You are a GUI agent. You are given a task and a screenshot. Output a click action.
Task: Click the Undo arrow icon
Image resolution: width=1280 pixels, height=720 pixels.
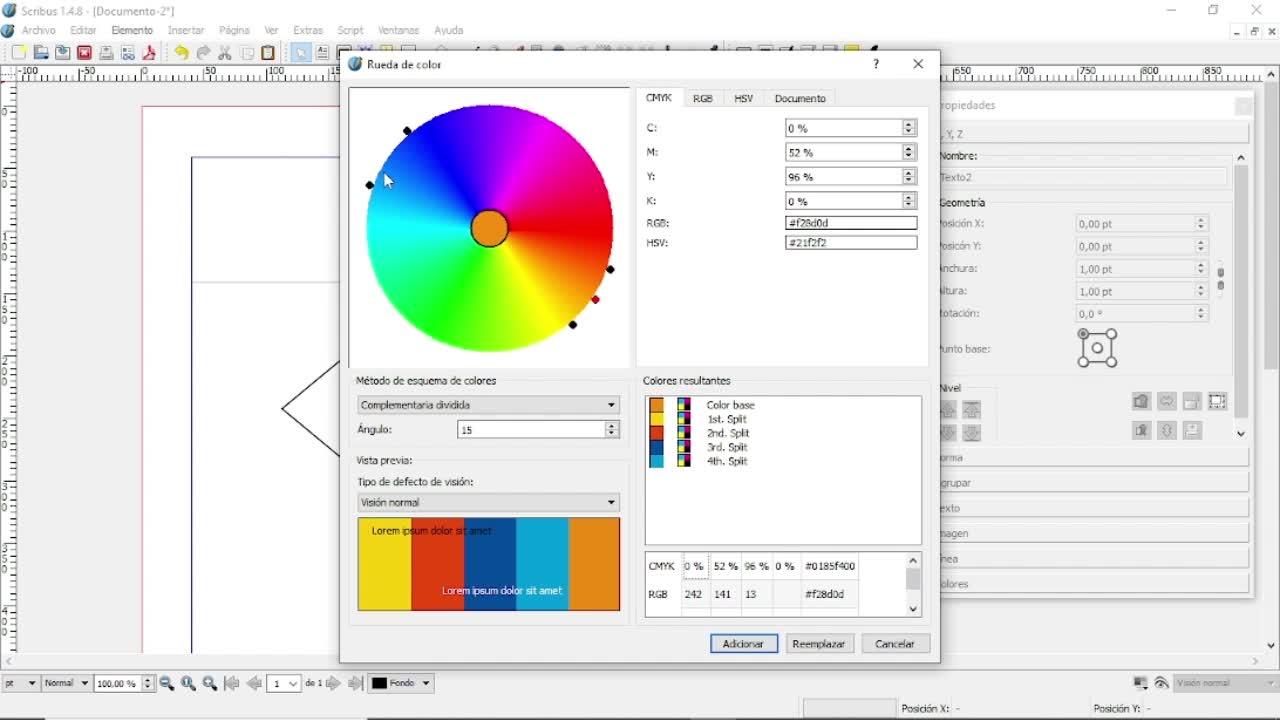click(x=181, y=53)
